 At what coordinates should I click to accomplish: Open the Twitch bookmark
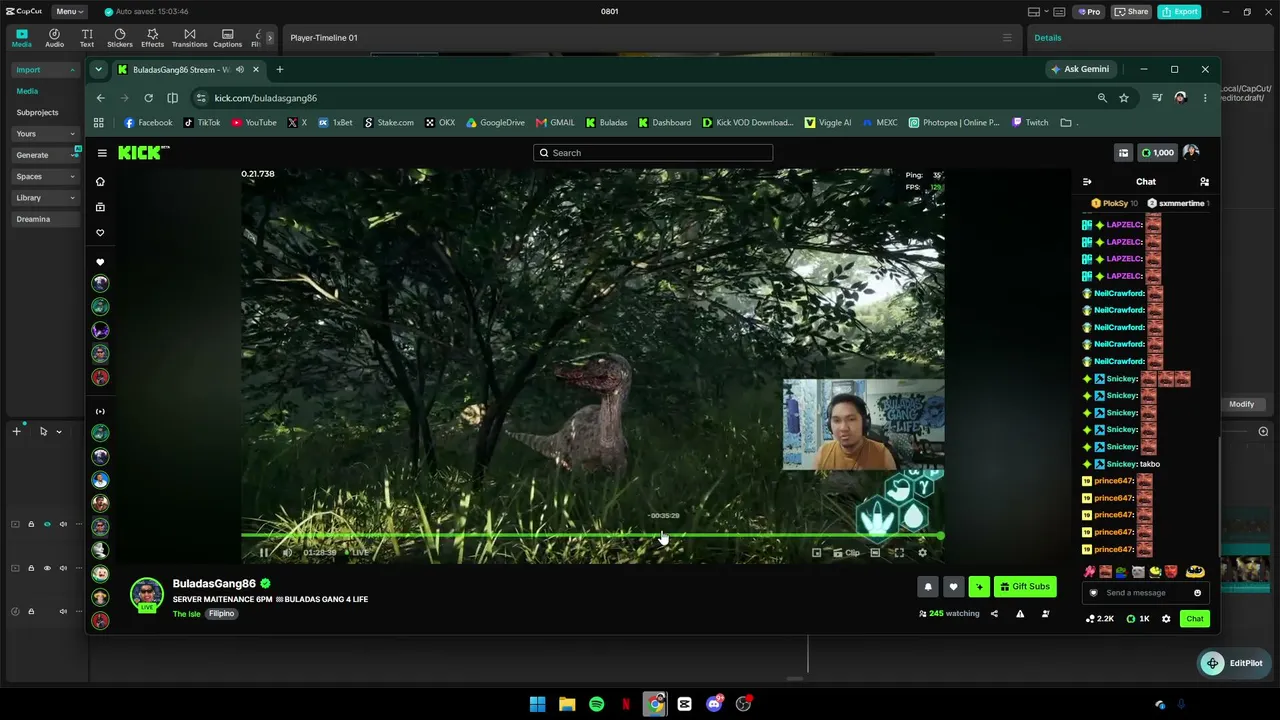pos(1030,123)
